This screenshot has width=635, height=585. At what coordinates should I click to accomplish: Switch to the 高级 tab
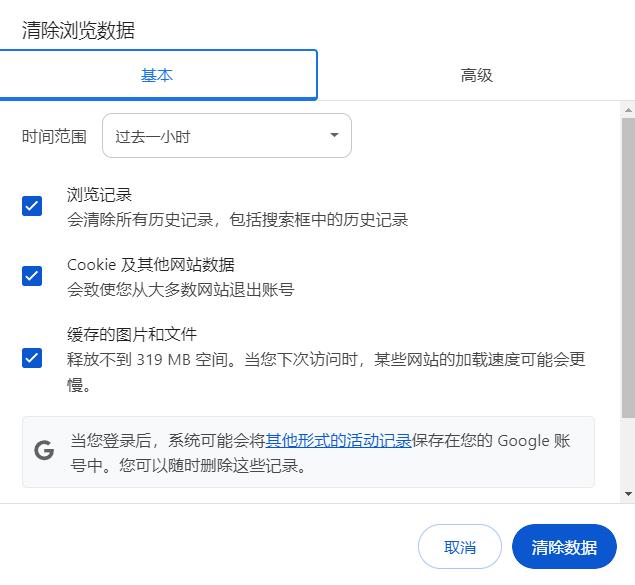pos(476,75)
